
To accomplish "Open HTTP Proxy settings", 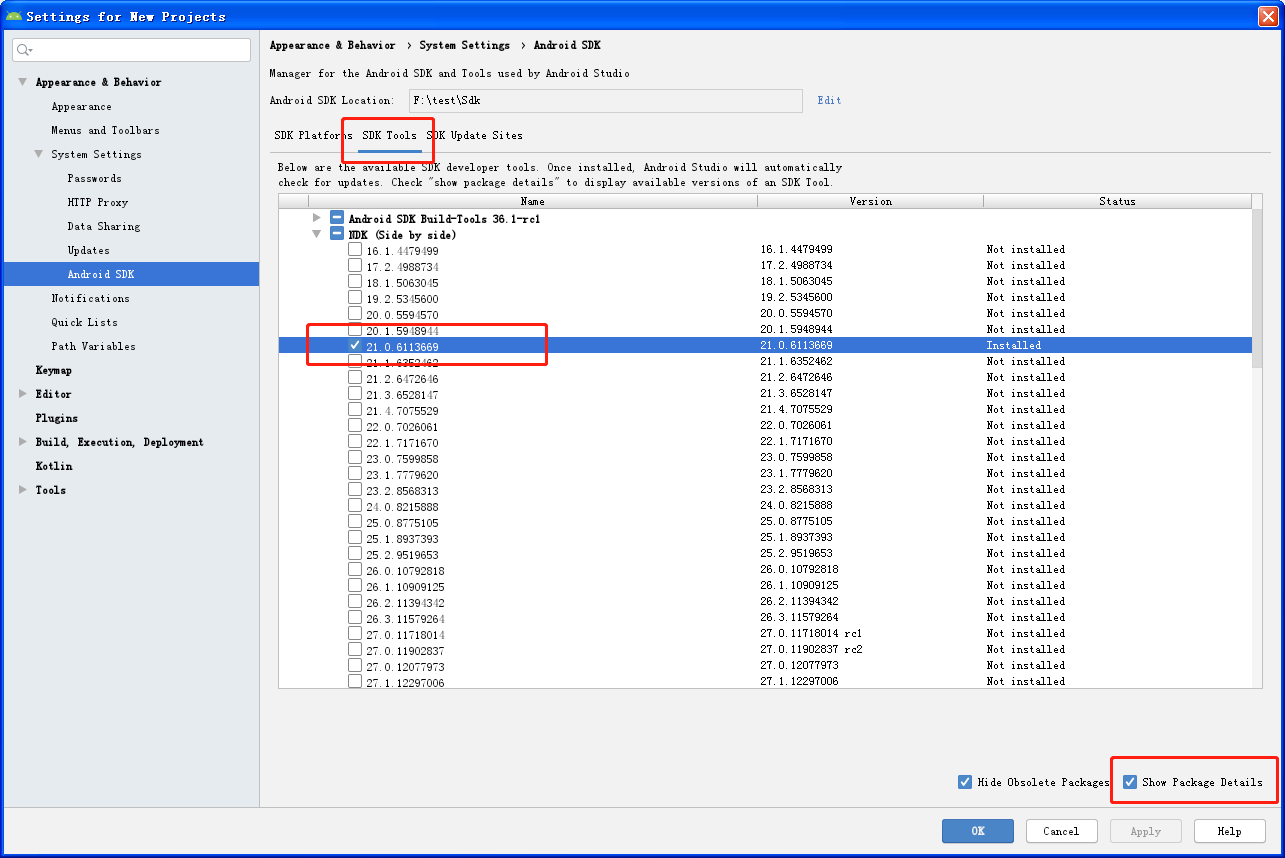I will (x=98, y=202).
